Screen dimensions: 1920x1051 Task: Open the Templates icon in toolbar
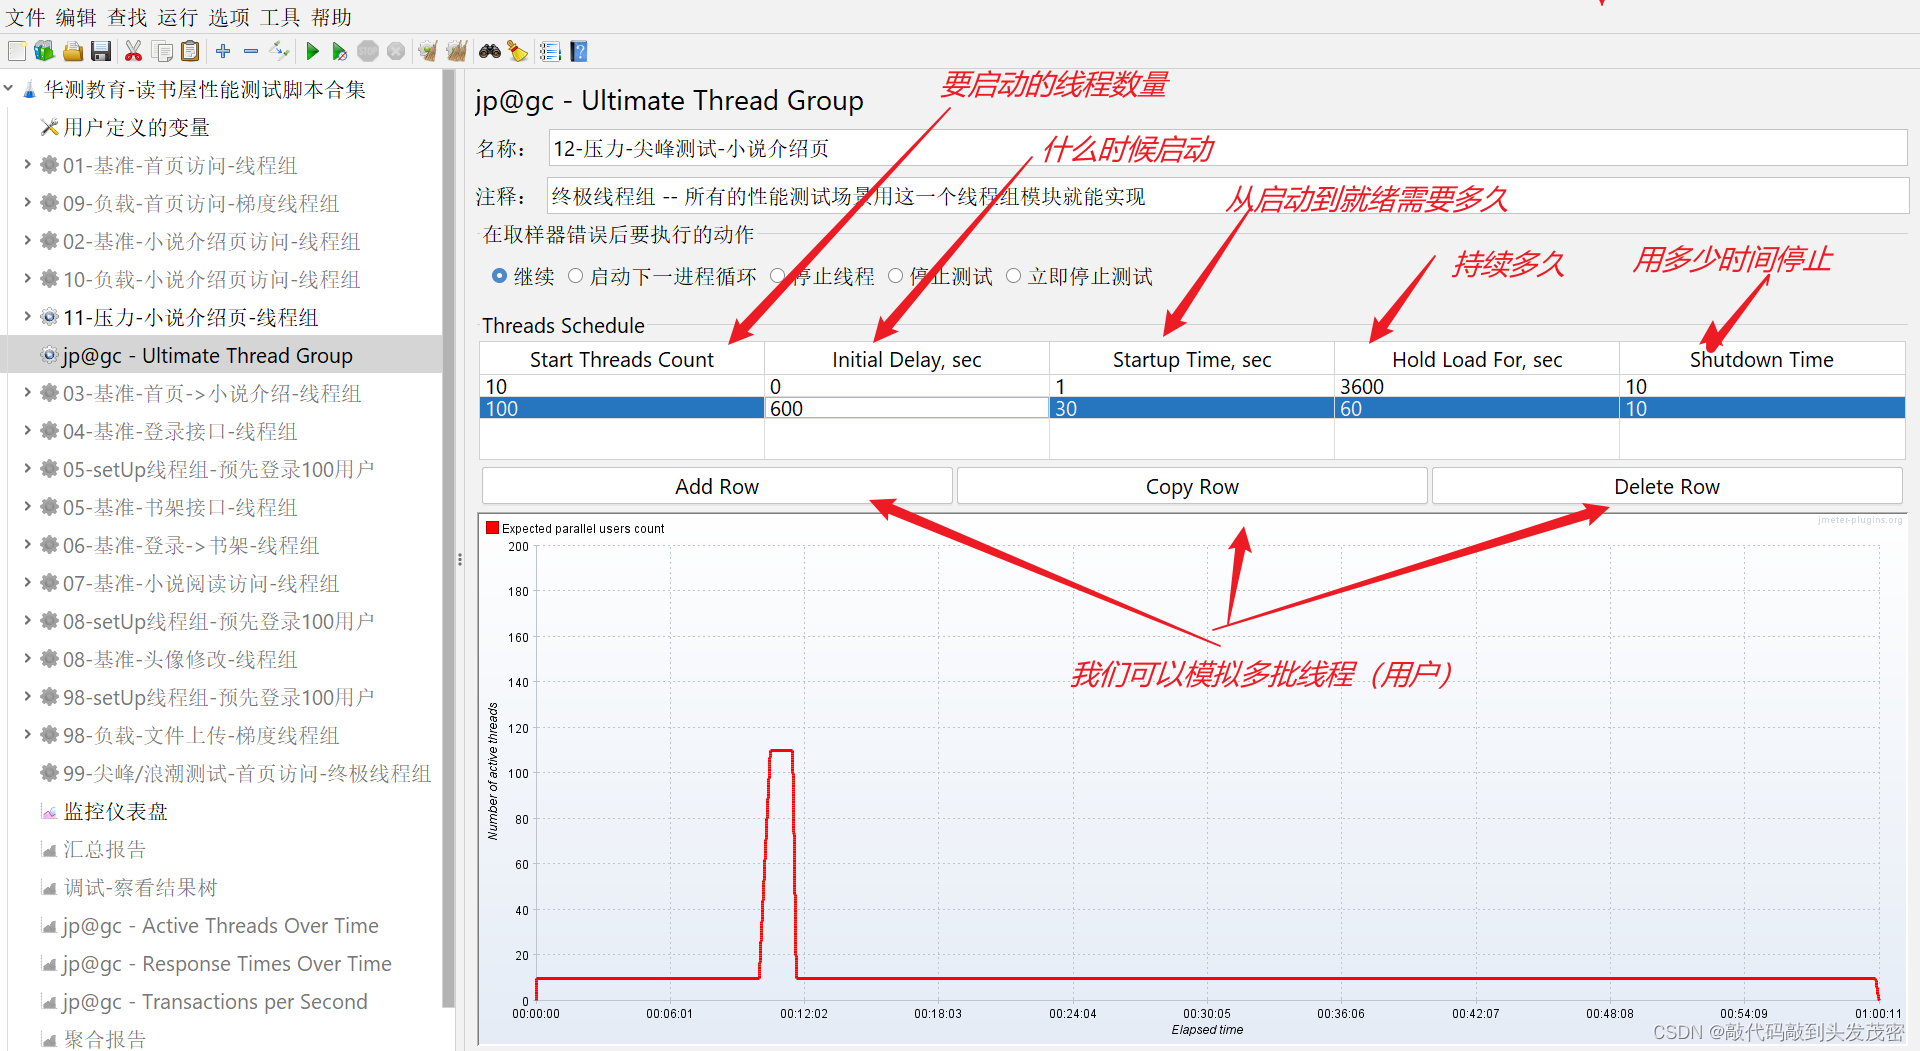point(44,51)
